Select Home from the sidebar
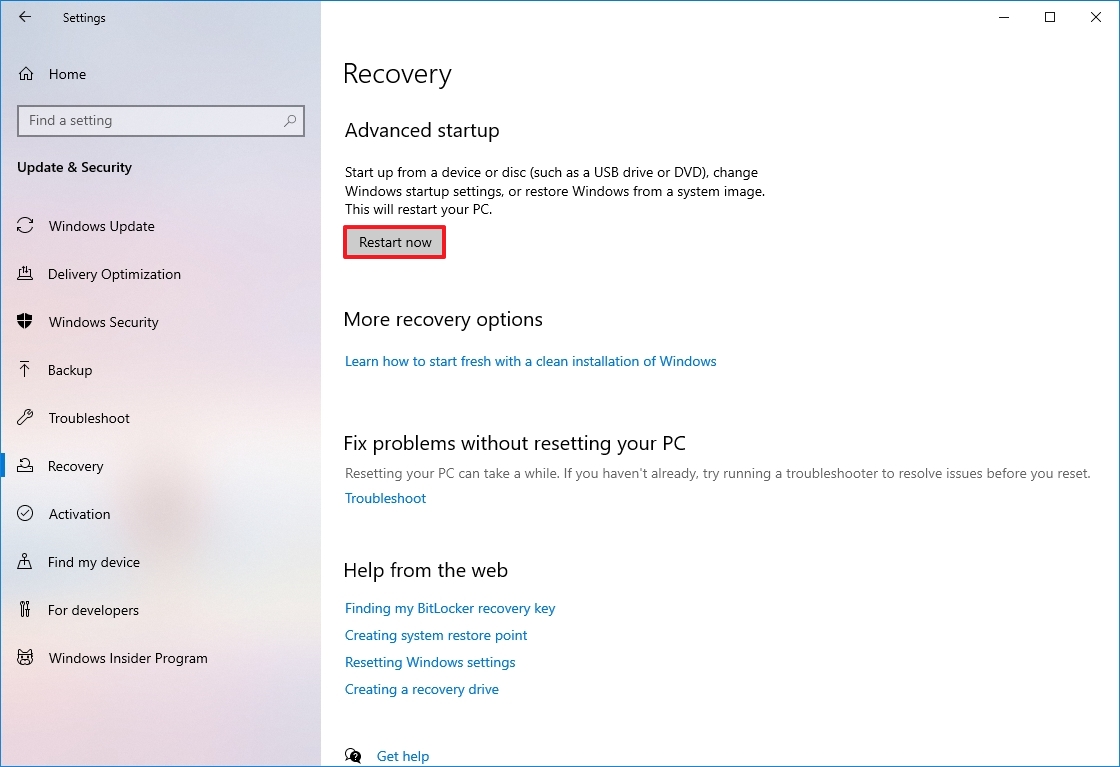Screen dimensions: 1120x767 coord(68,74)
